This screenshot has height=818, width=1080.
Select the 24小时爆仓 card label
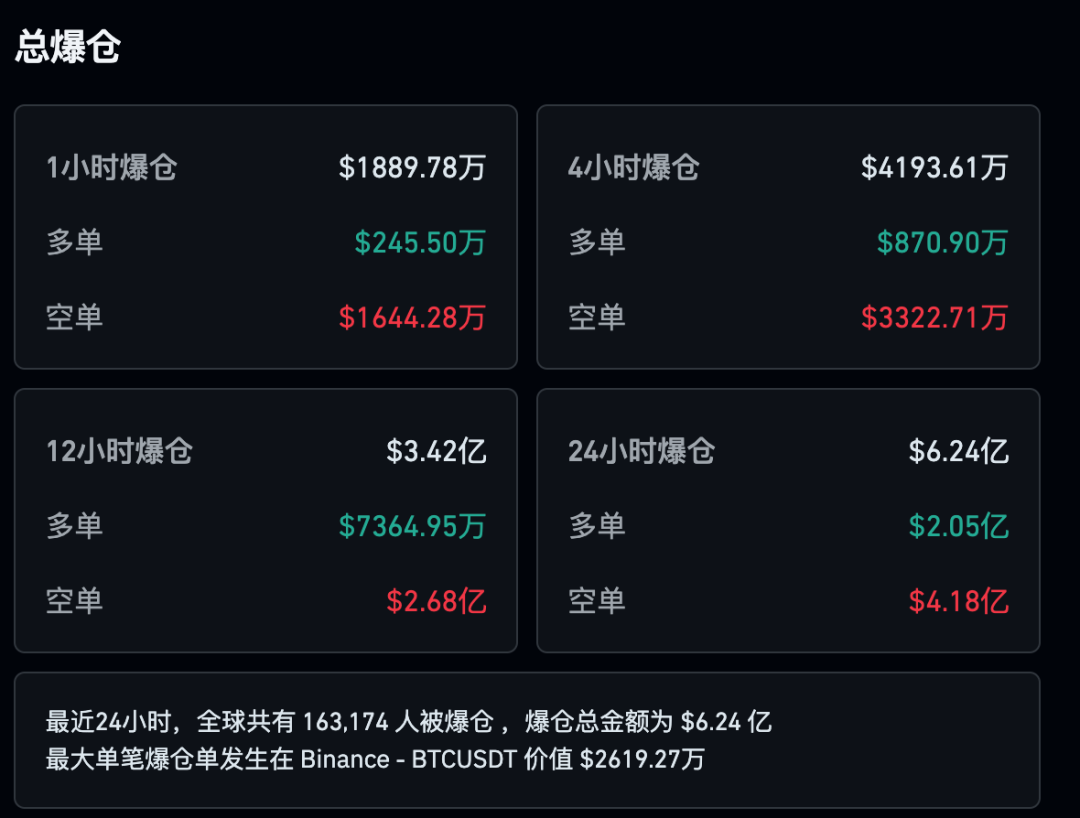(x=641, y=451)
